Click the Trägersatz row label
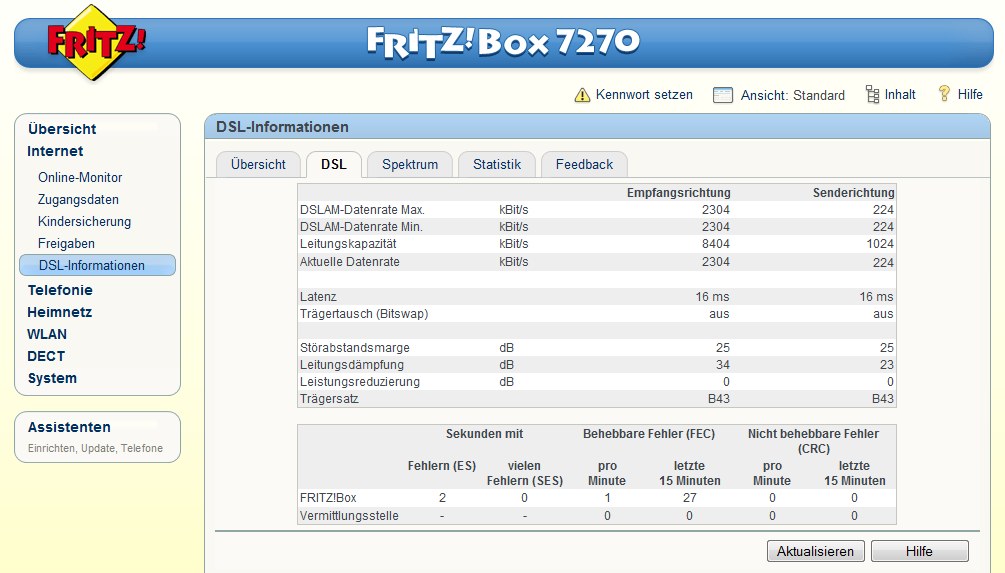The height and width of the screenshot is (573, 1005). [329, 399]
